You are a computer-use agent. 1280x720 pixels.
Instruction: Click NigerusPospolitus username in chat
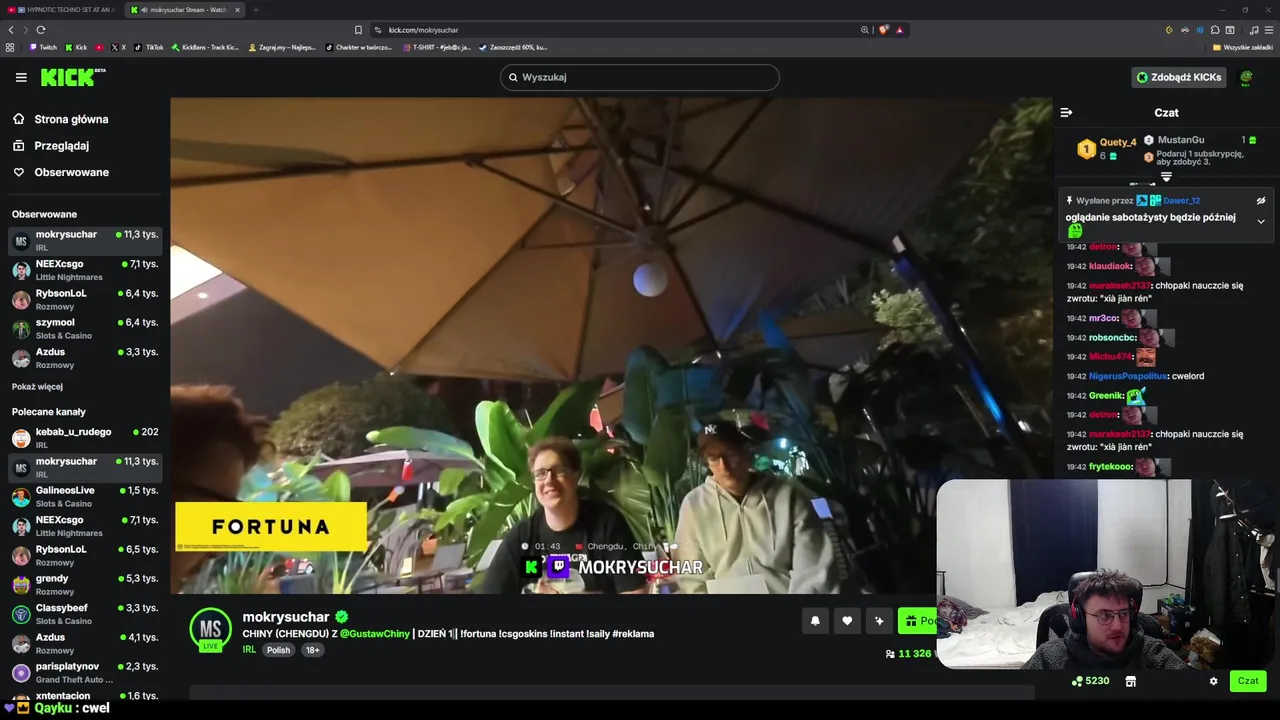tap(1128, 376)
